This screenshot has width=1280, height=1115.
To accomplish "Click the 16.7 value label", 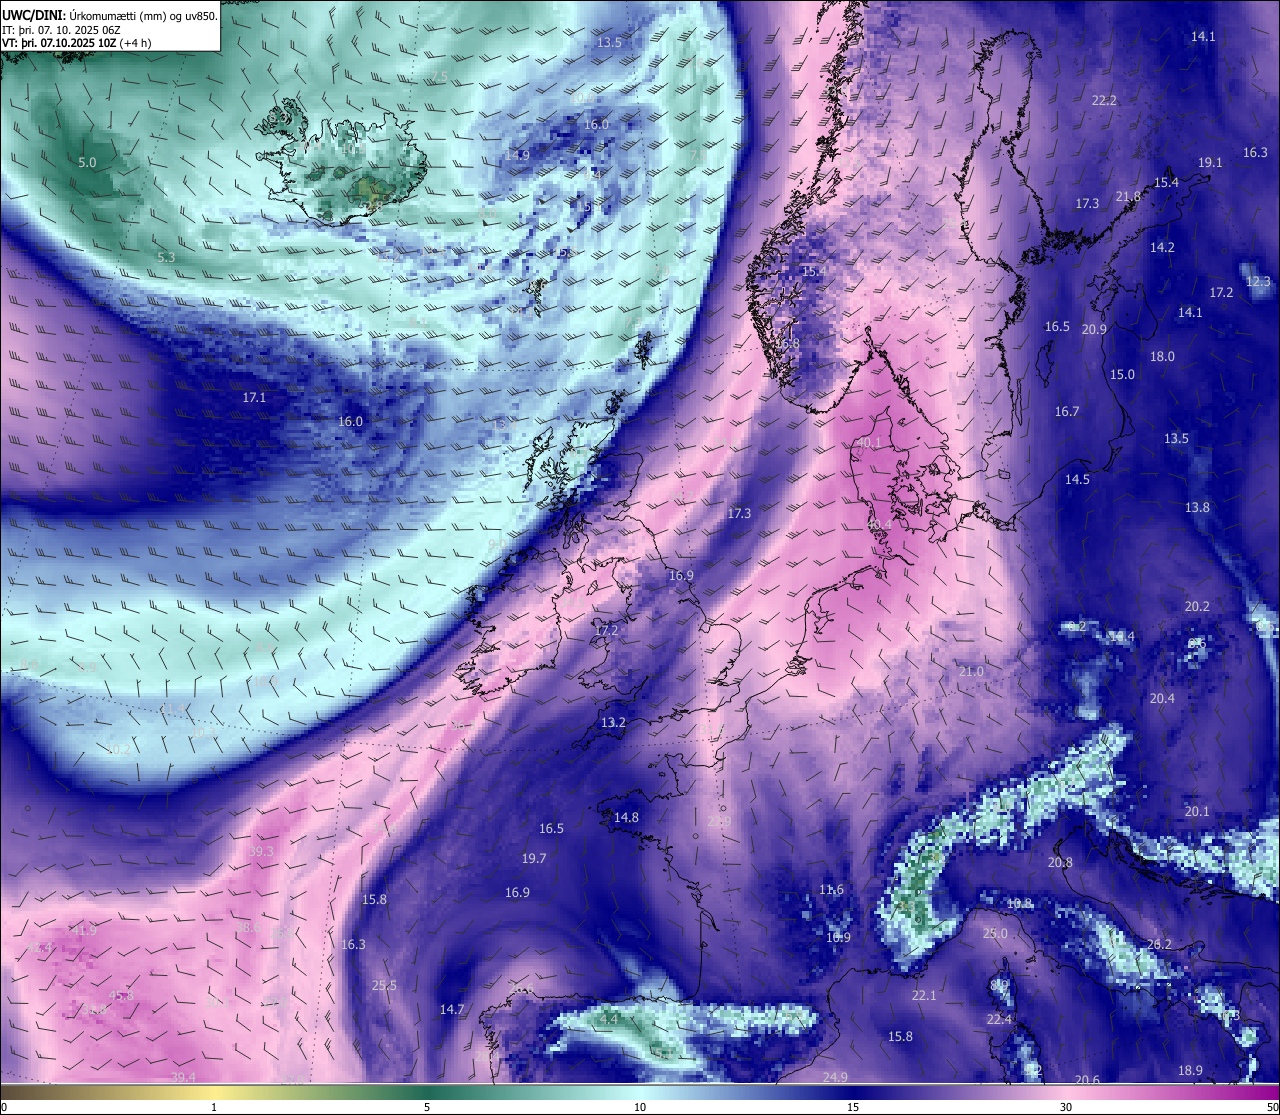I will [1067, 411].
